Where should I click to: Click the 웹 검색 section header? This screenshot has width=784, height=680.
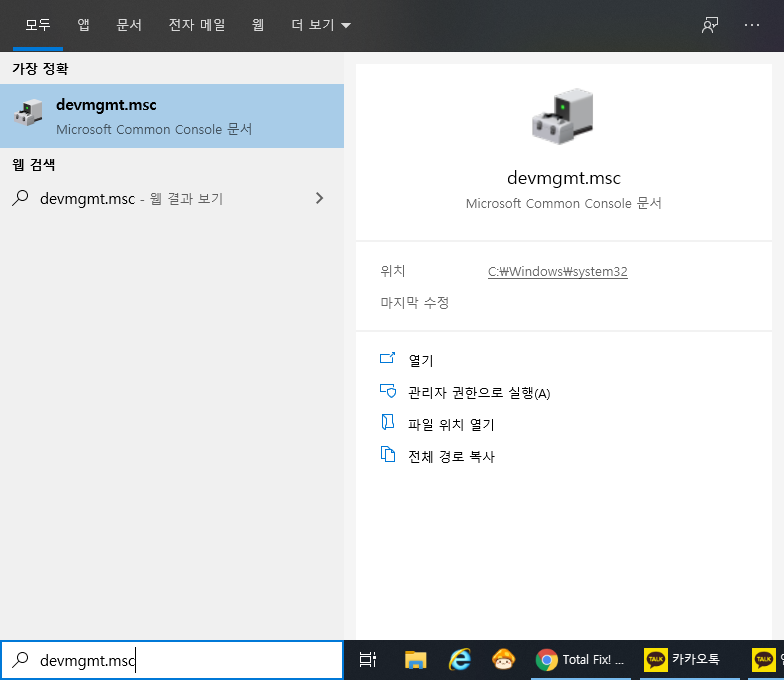pyautogui.click(x=34, y=164)
